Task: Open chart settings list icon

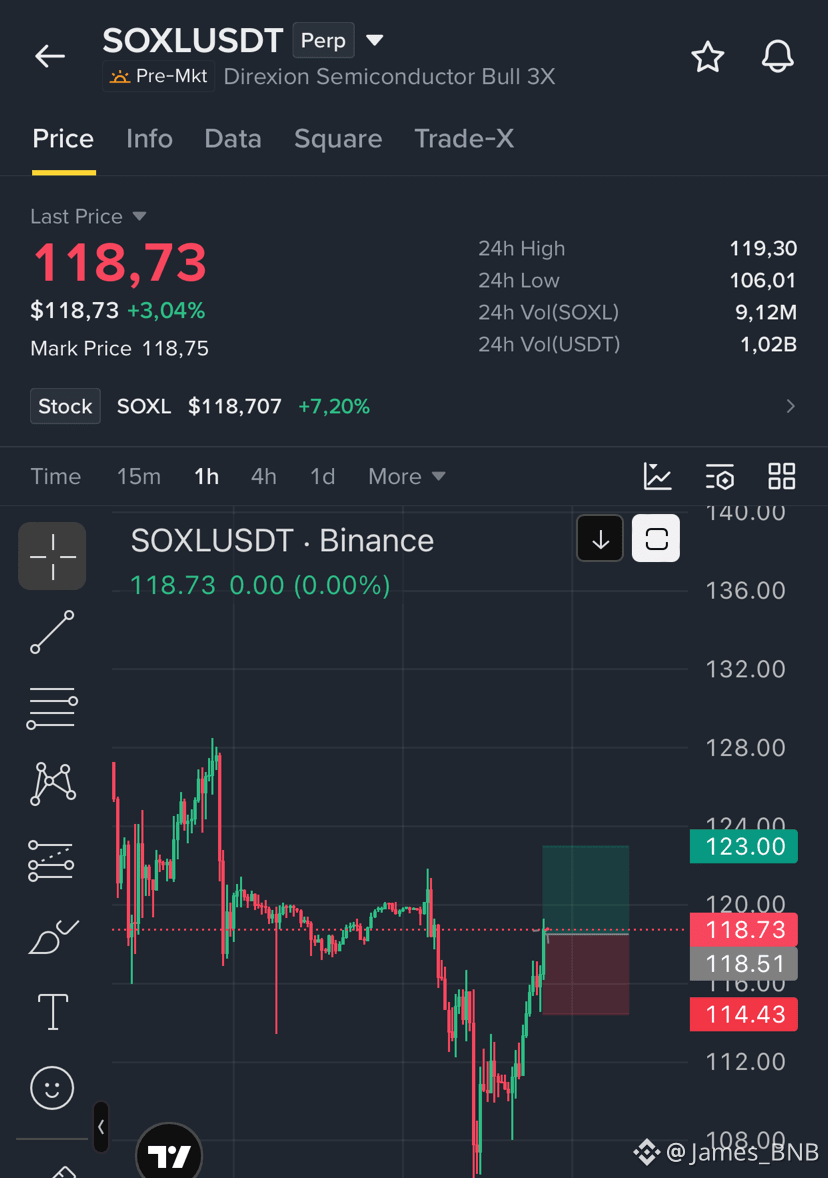Action: click(720, 476)
